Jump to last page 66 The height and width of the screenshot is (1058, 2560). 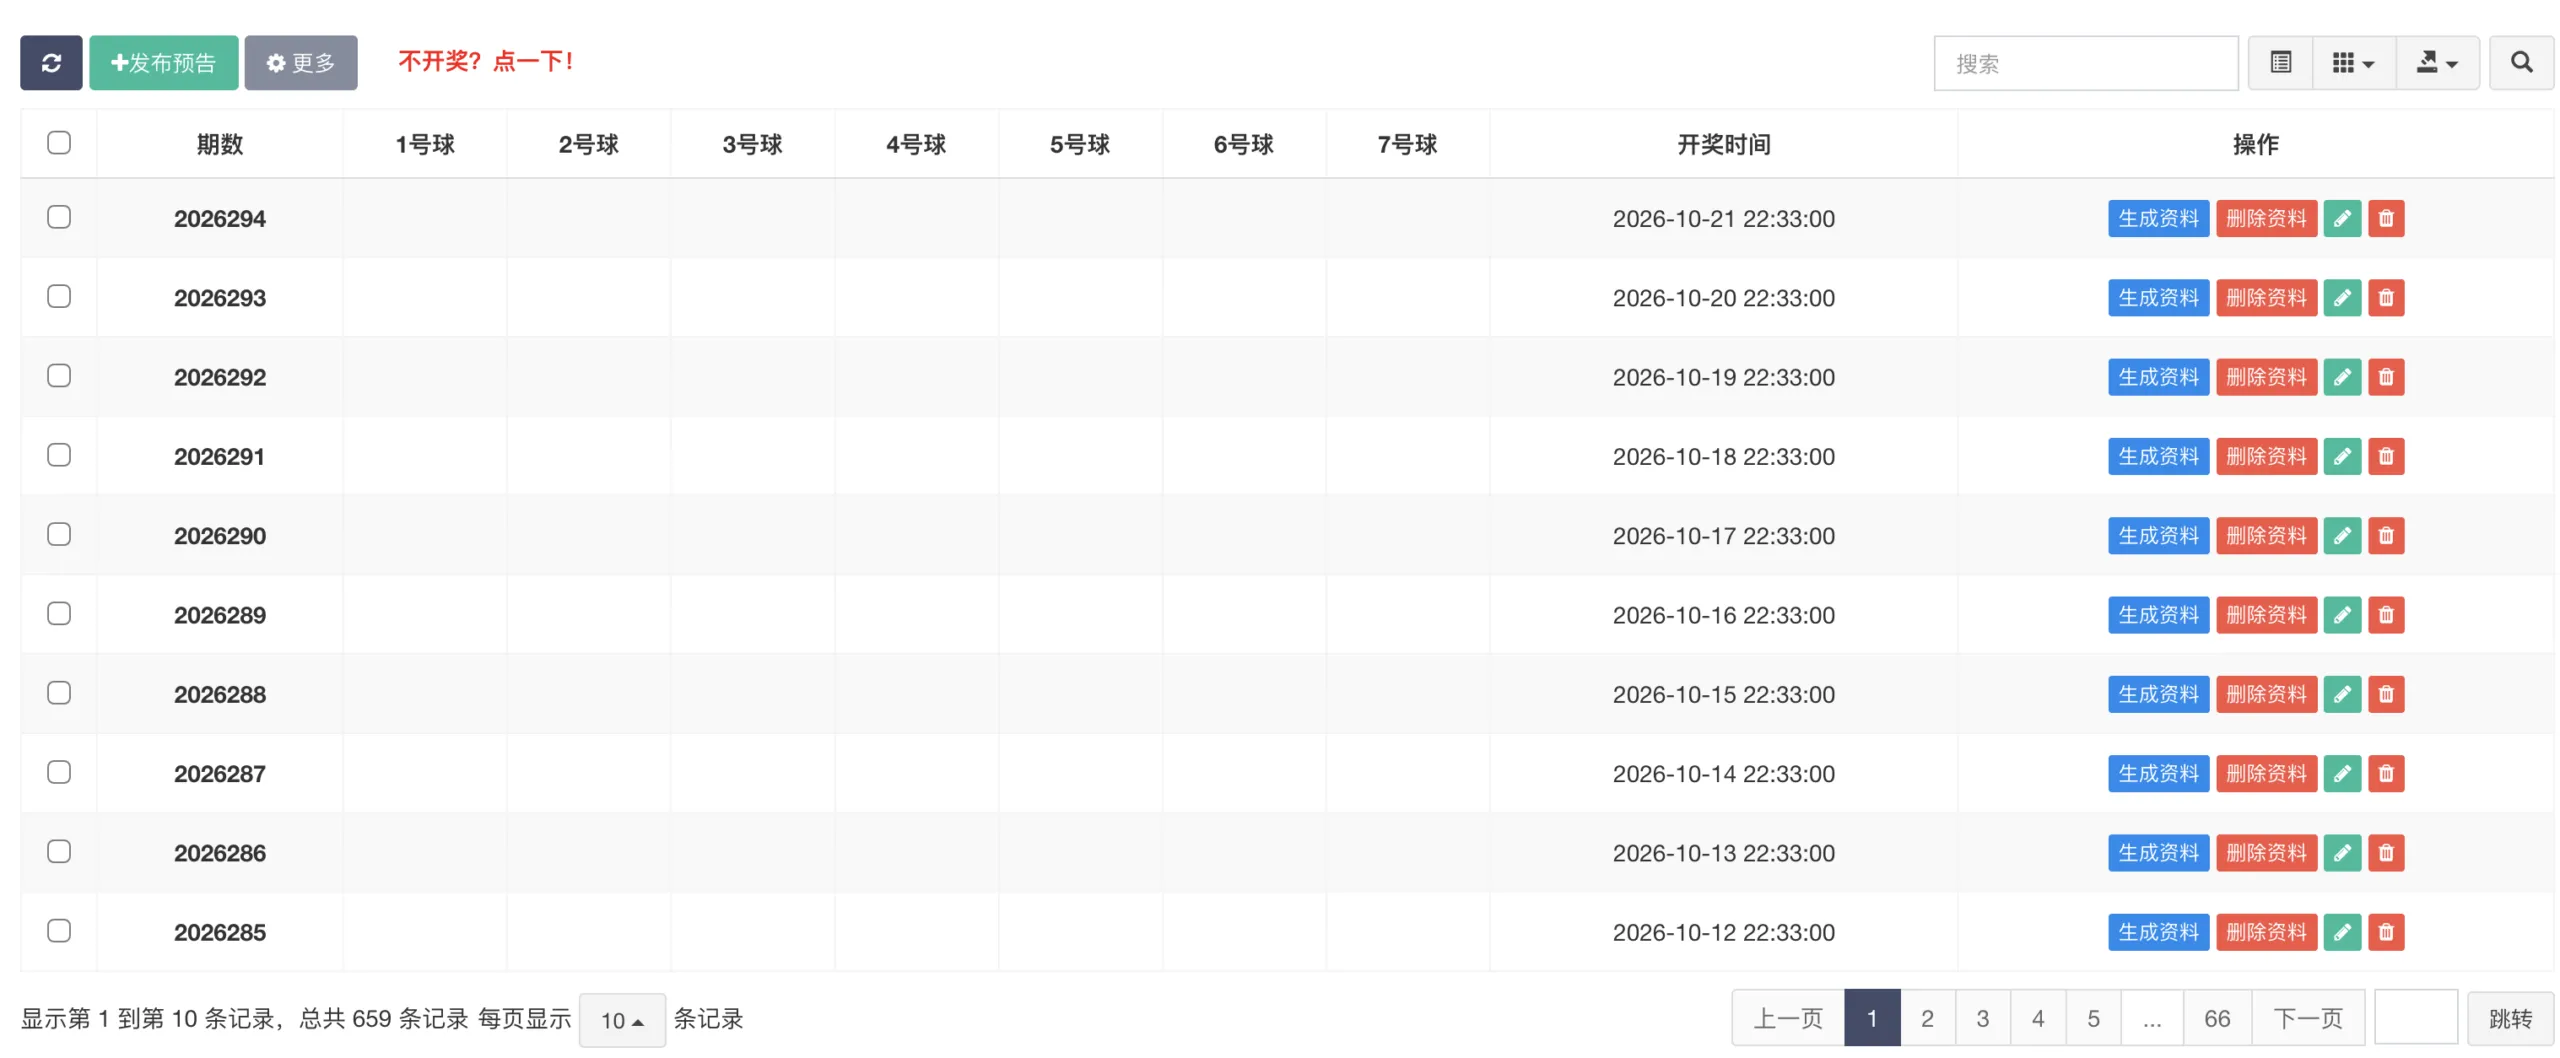click(2216, 1018)
